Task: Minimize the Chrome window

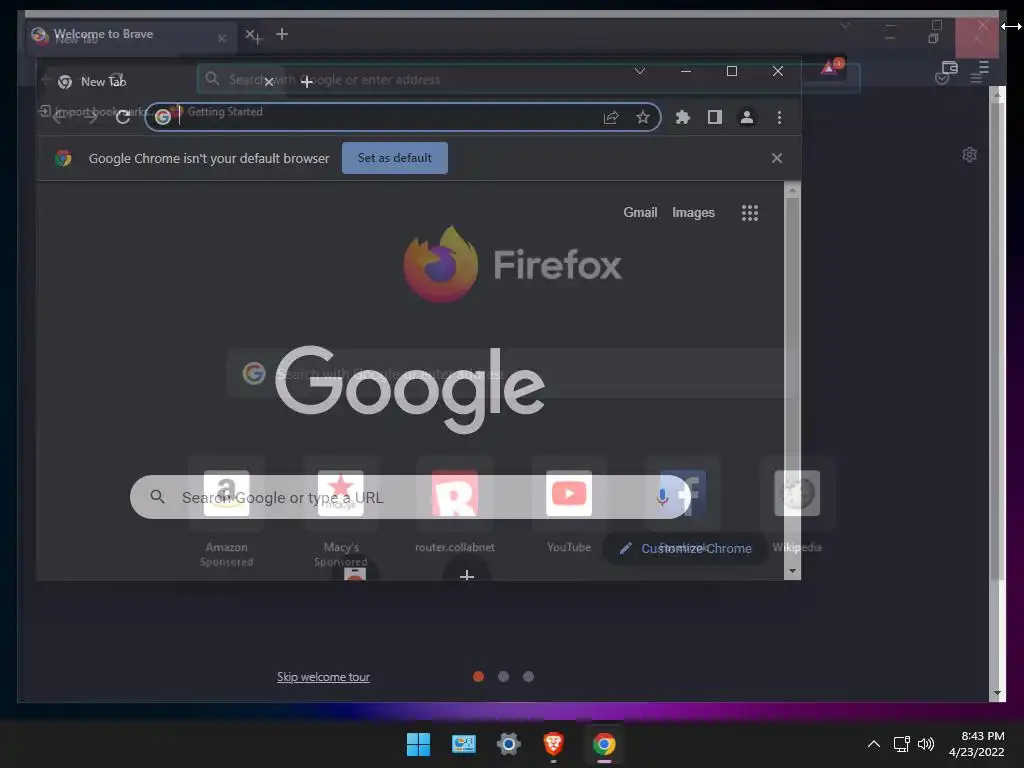Action: (686, 71)
